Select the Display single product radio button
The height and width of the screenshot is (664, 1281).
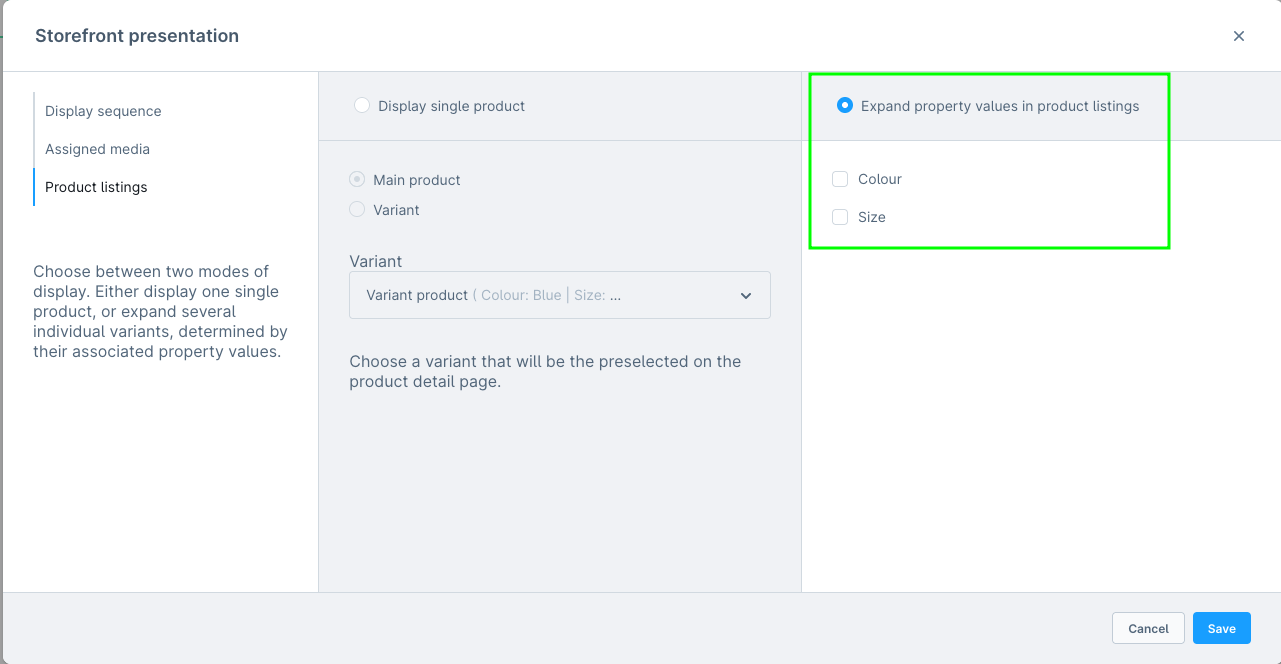[x=362, y=106]
